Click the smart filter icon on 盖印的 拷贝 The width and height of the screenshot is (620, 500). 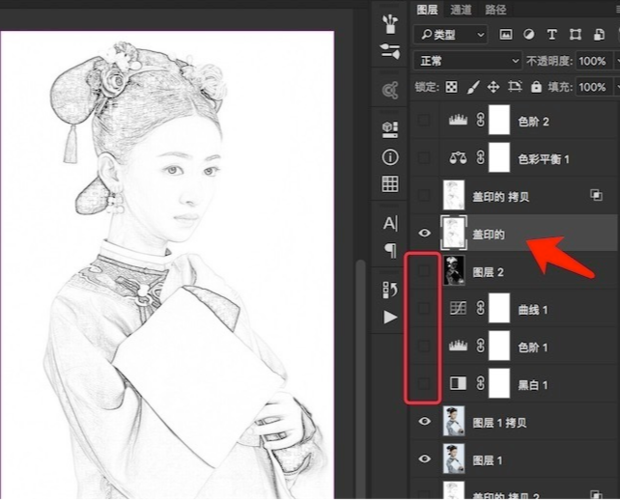596,195
